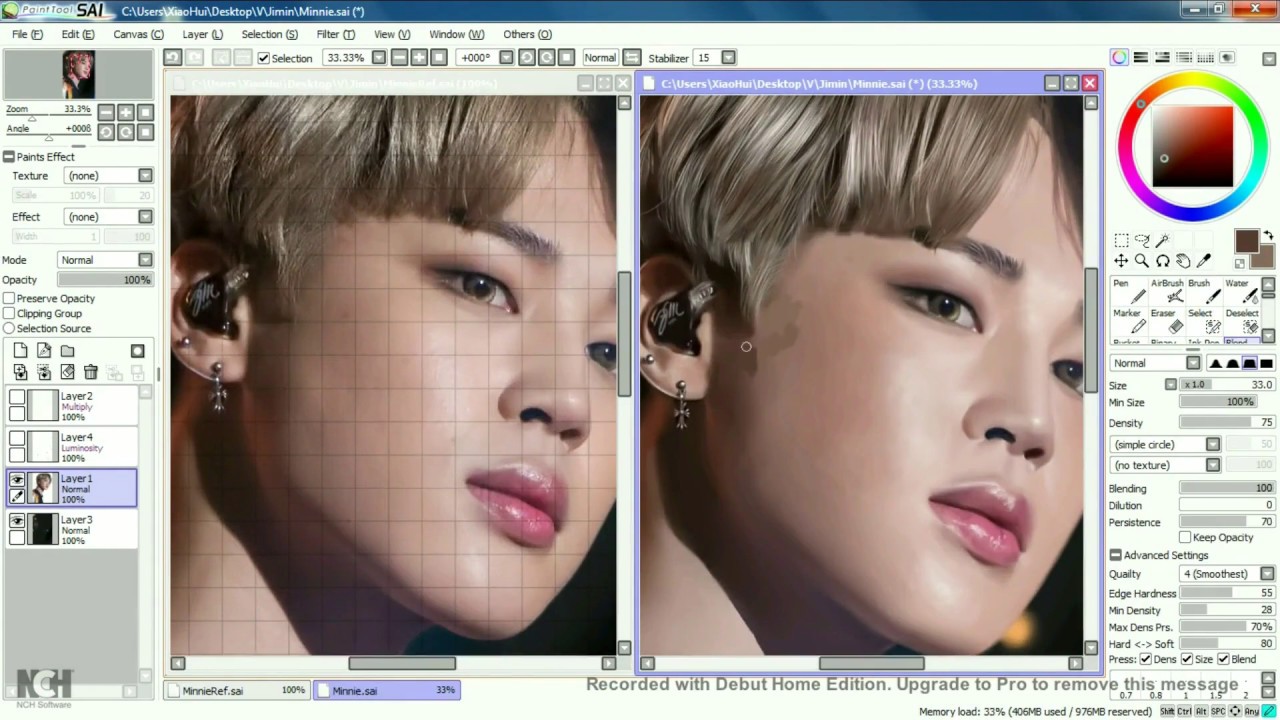Enable Clipping Group
This screenshot has width=1280, height=720.
9,314
